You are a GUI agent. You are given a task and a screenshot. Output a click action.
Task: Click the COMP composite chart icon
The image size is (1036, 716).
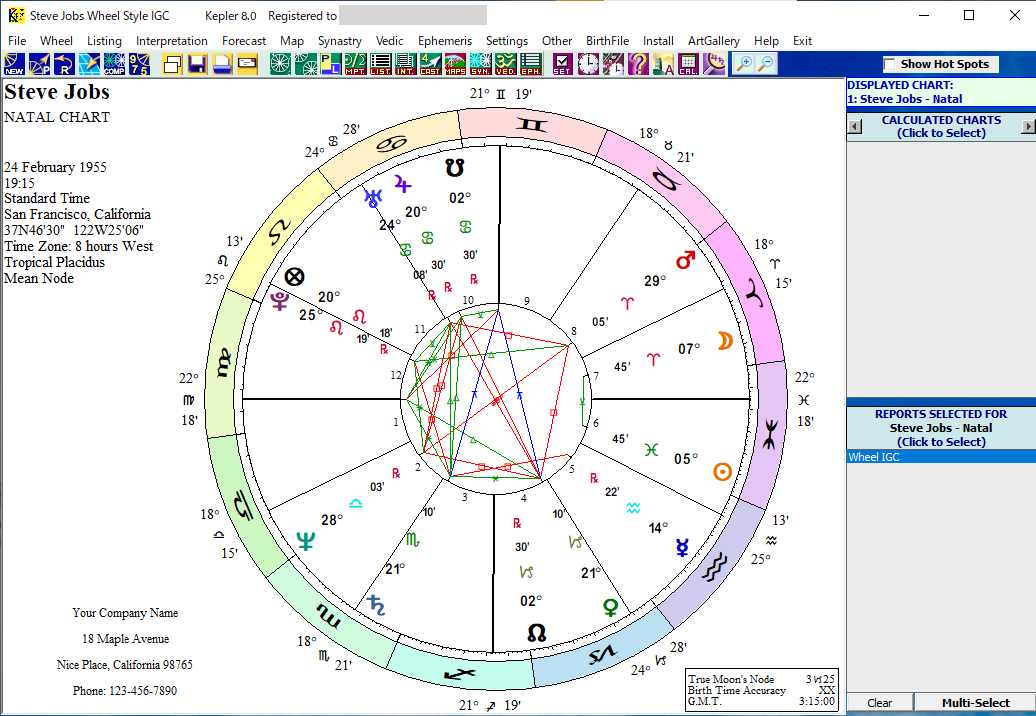114,64
